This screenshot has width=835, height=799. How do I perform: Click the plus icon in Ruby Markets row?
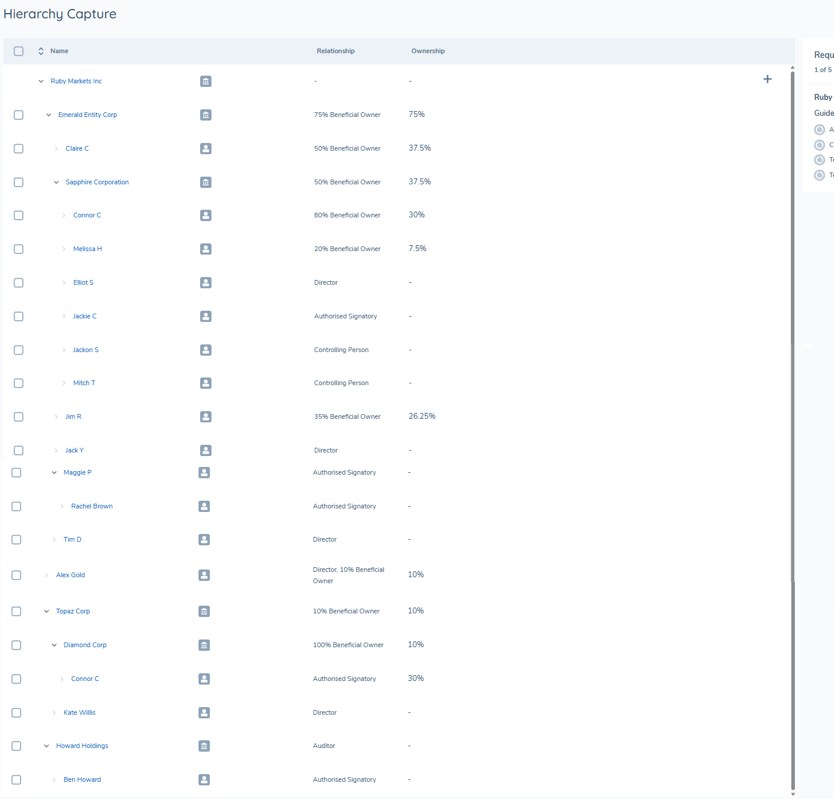767,79
